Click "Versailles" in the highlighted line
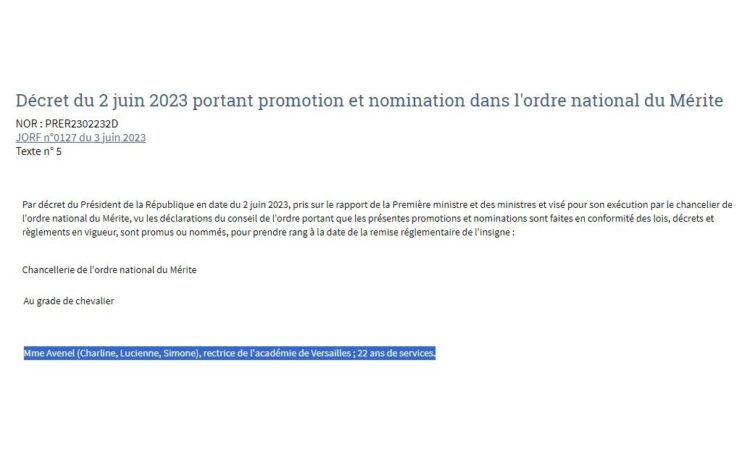The height and width of the screenshot is (460, 750). point(331,353)
